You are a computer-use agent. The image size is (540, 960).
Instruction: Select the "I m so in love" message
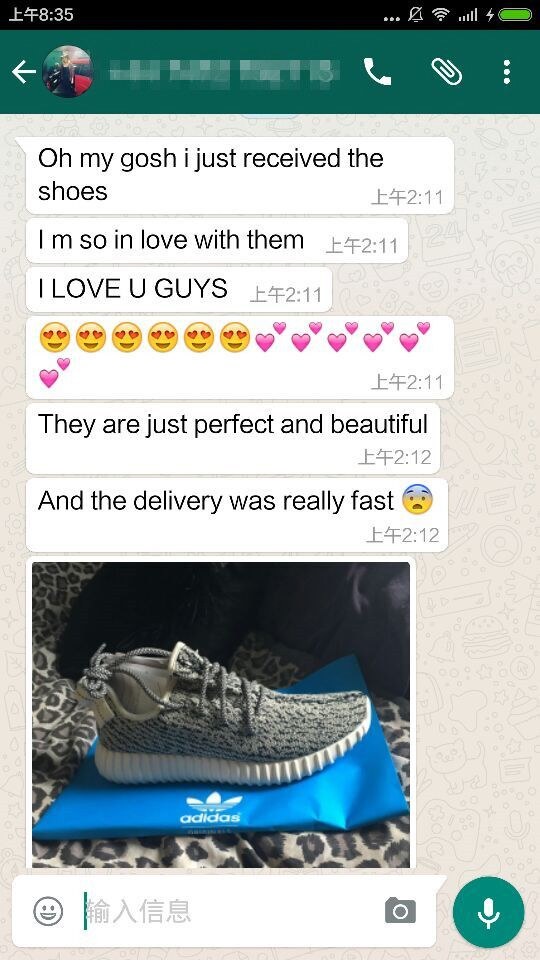click(217, 241)
